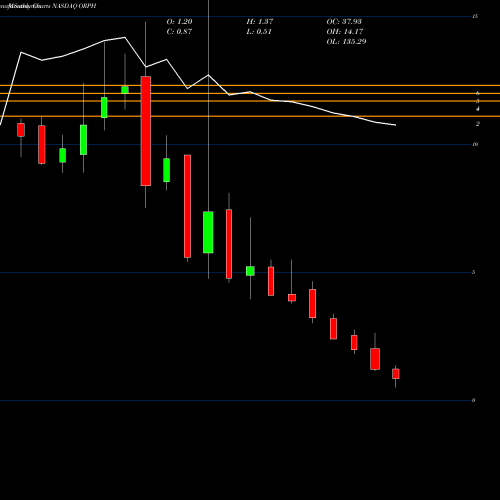Click the 0 price axis label
The height and width of the screenshot is (500, 500).
[x=474, y=400]
